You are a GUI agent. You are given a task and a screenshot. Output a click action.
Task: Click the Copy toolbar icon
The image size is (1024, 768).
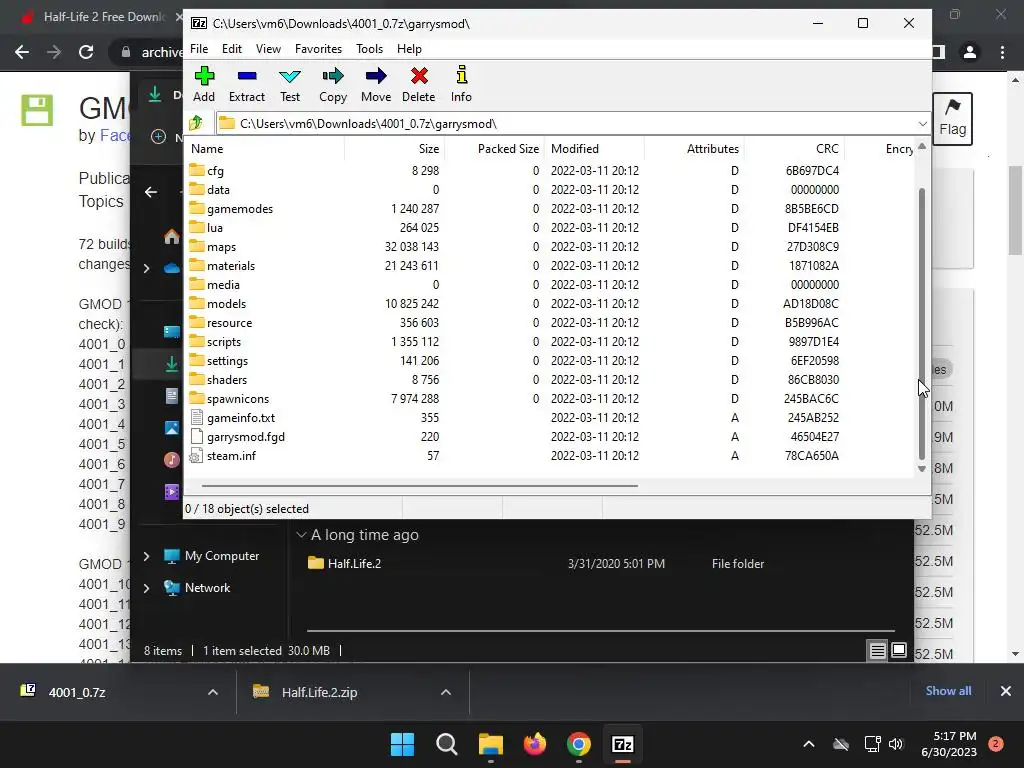tap(333, 84)
